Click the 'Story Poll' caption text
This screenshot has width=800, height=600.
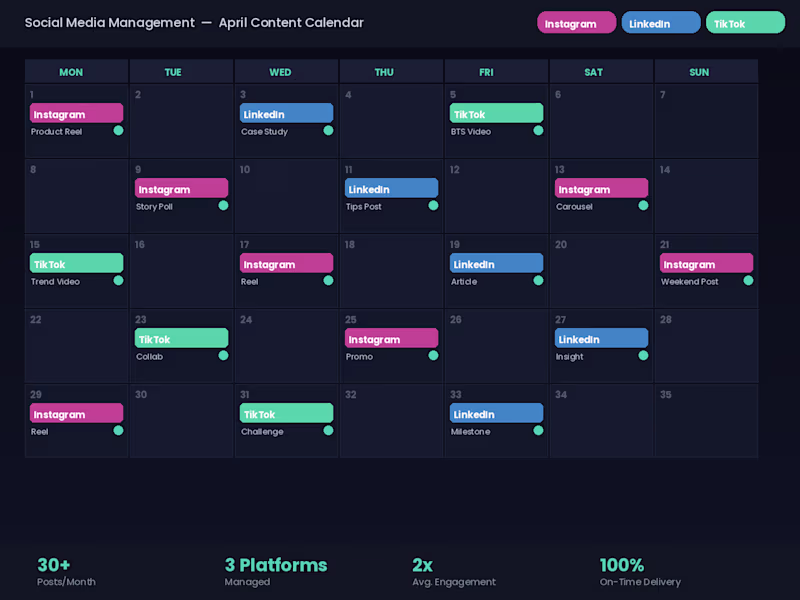click(x=154, y=207)
